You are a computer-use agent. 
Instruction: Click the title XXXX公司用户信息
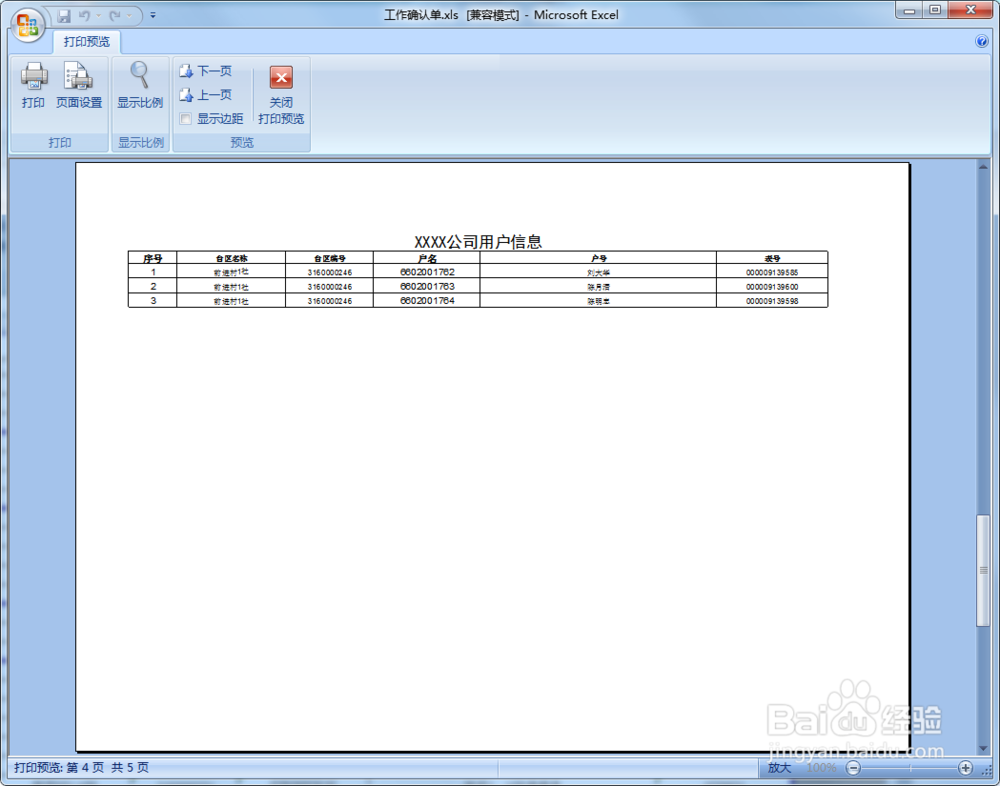[x=478, y=242]
